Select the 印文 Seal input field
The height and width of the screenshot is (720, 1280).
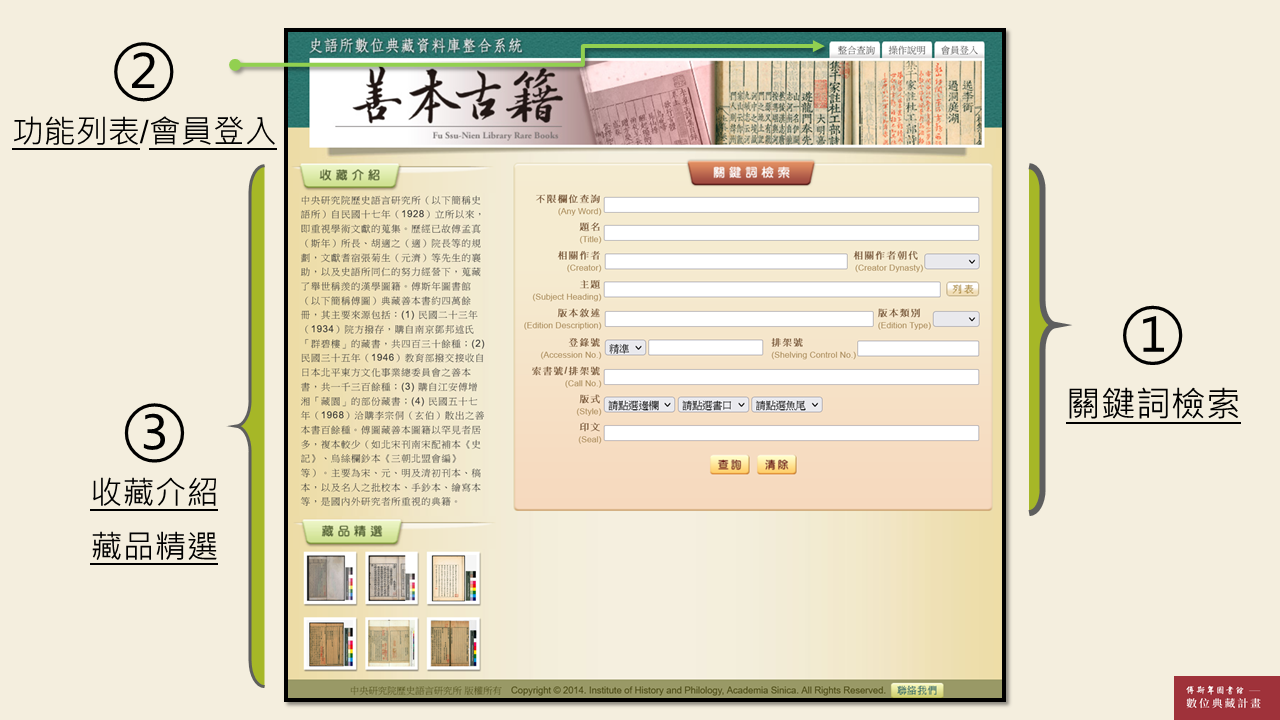(790, 433)
